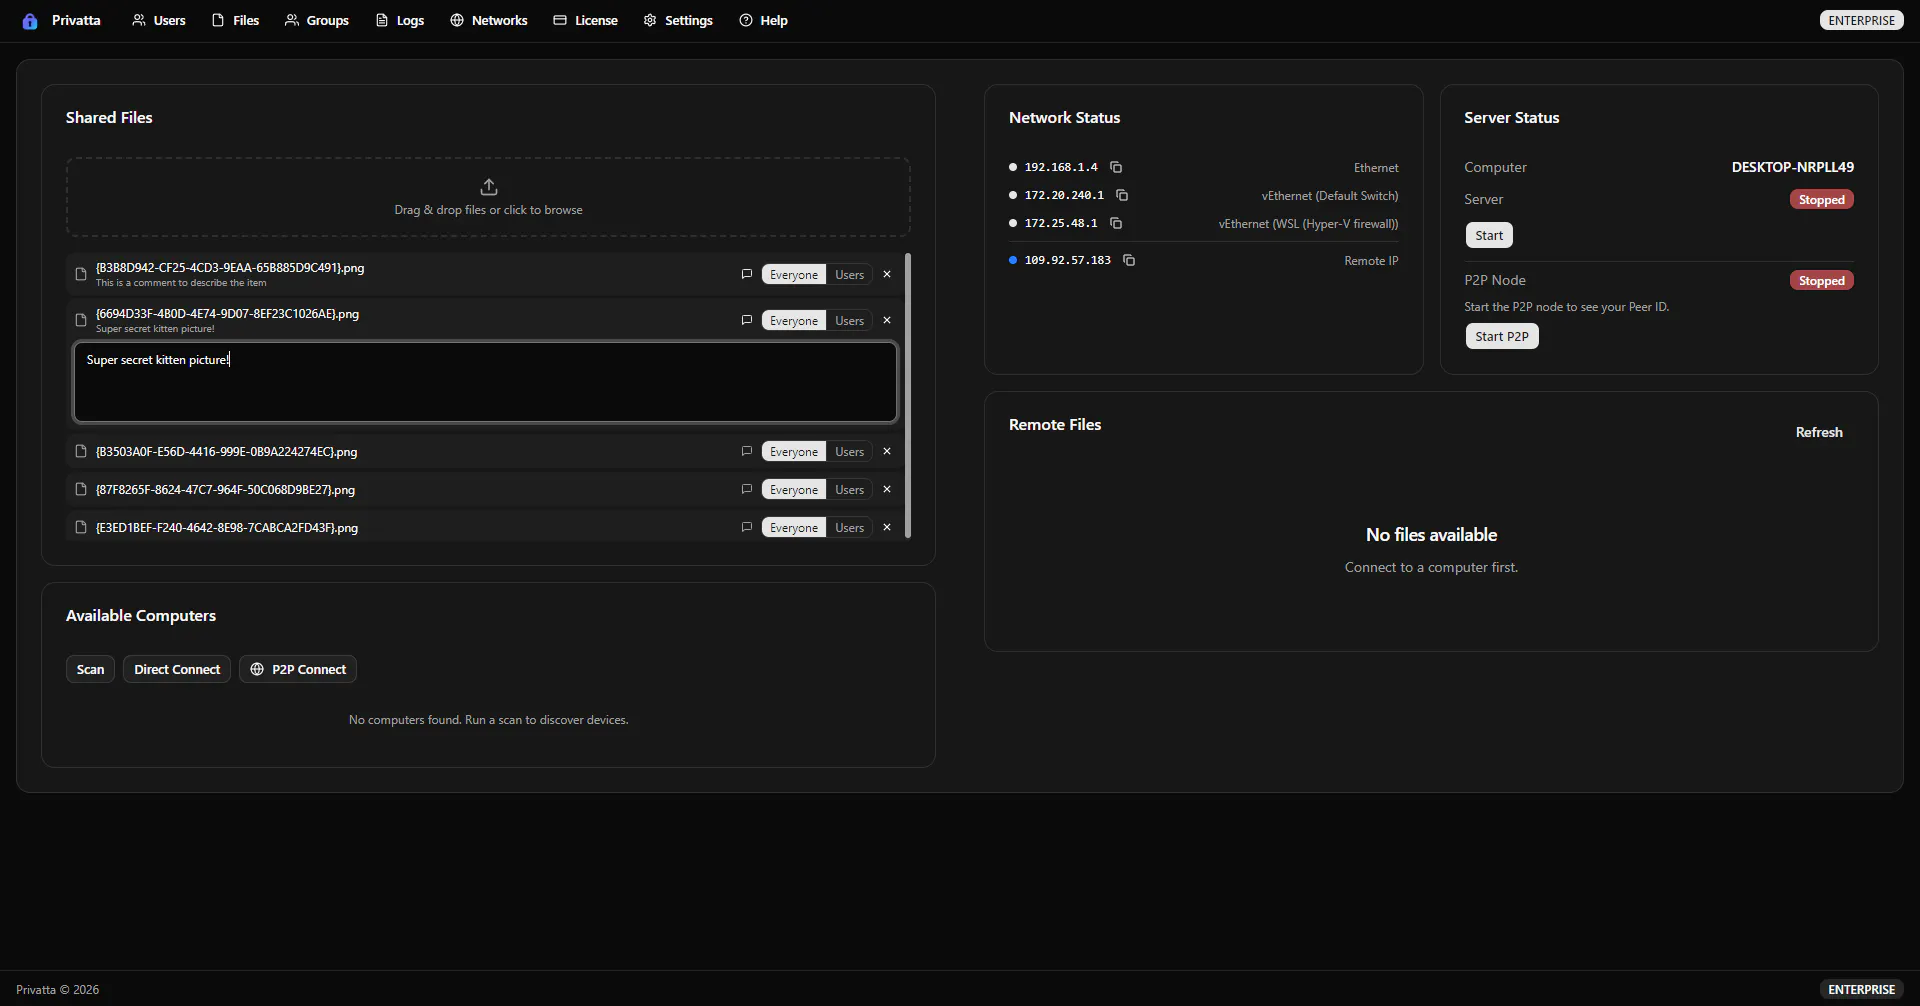Scan for available computers
1920x1006 pixels.
[x=90, y=669]
